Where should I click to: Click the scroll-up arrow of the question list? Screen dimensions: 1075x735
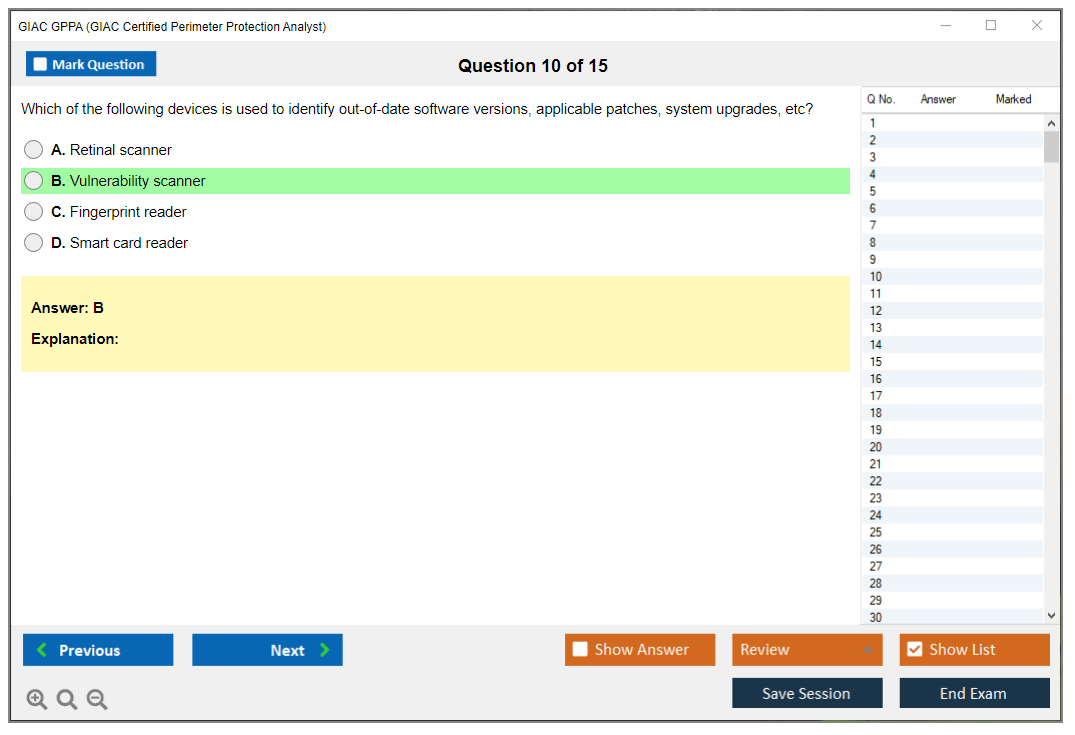[1051, 122]
